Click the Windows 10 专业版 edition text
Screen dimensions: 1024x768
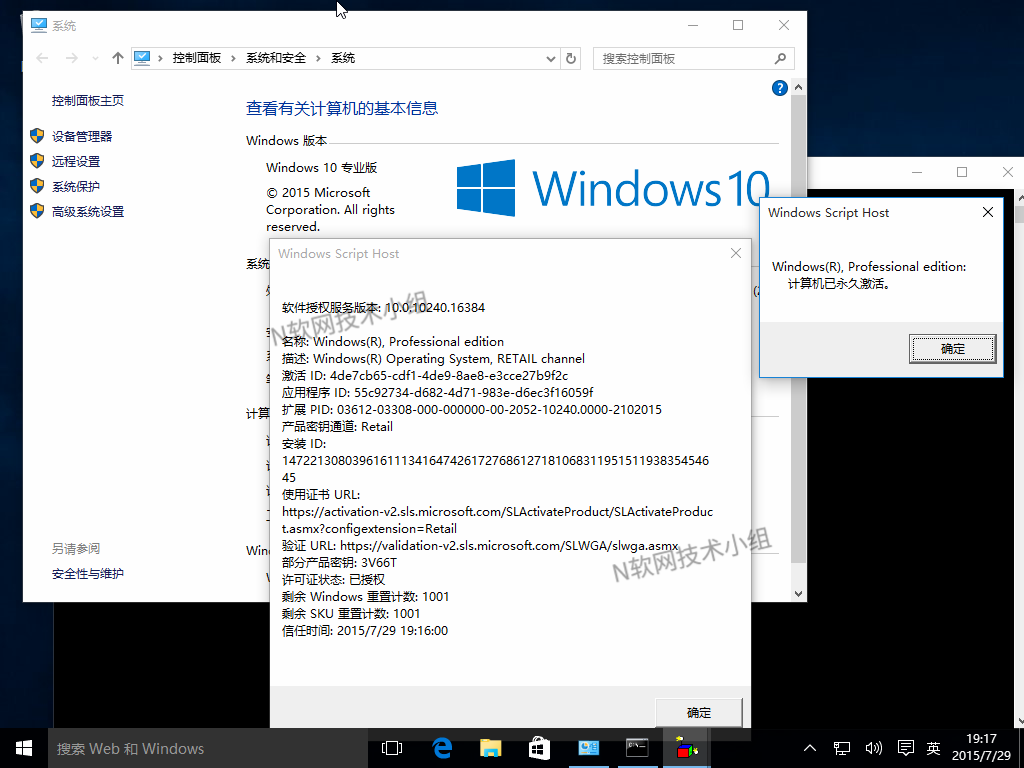tap(321, 168)
